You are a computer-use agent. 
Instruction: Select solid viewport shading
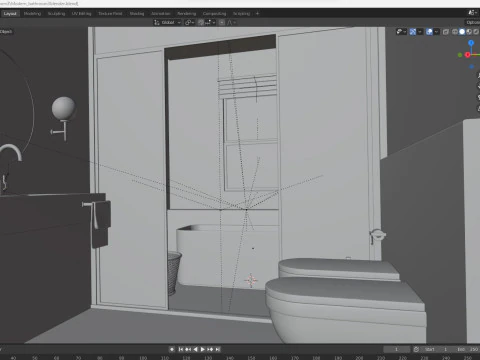coord(462,32)
